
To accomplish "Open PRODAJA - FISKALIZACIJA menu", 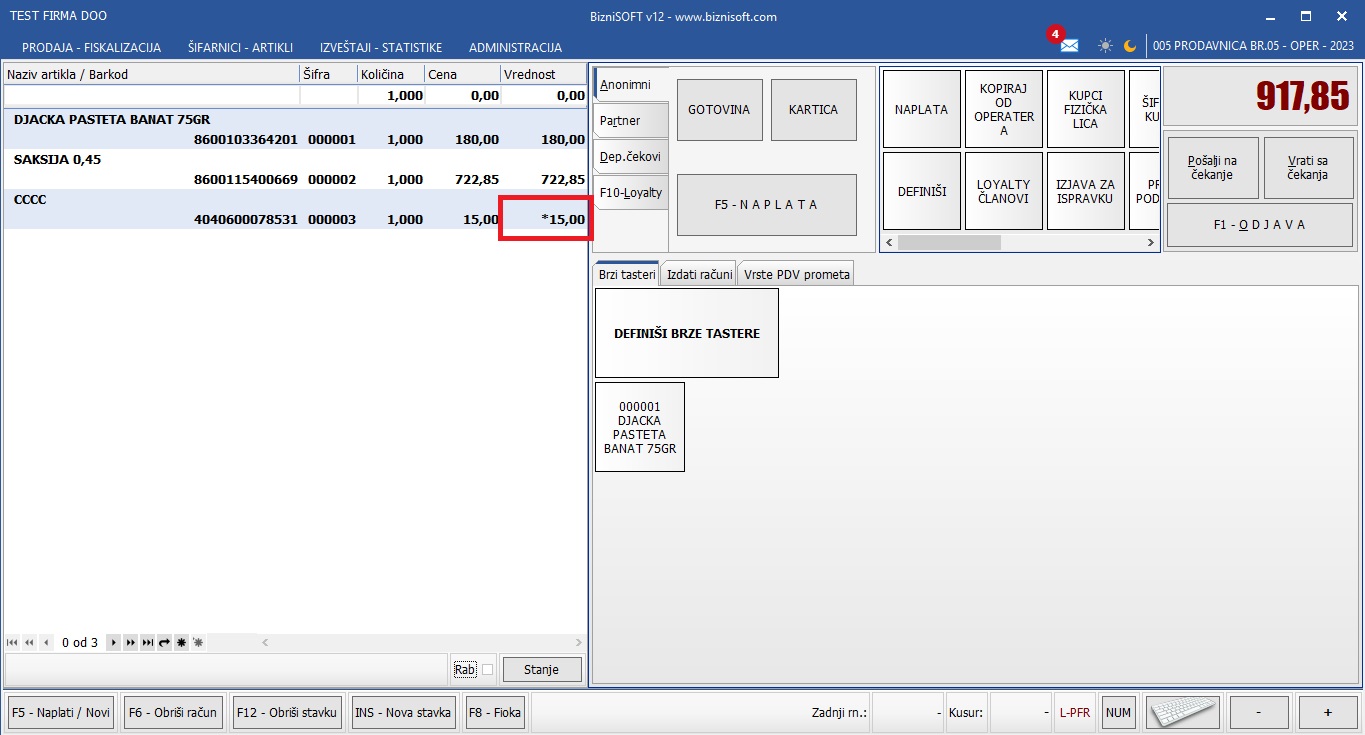I will (91, 47).
